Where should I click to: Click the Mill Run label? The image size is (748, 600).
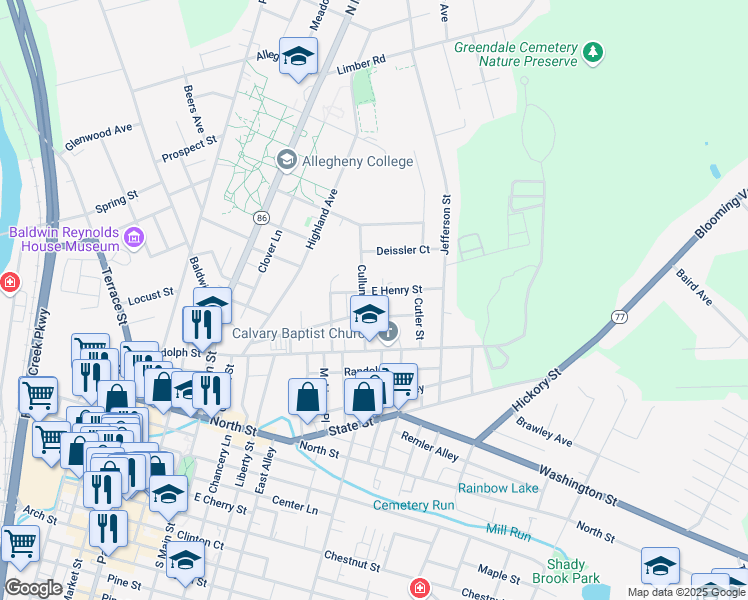pos(509,532)
